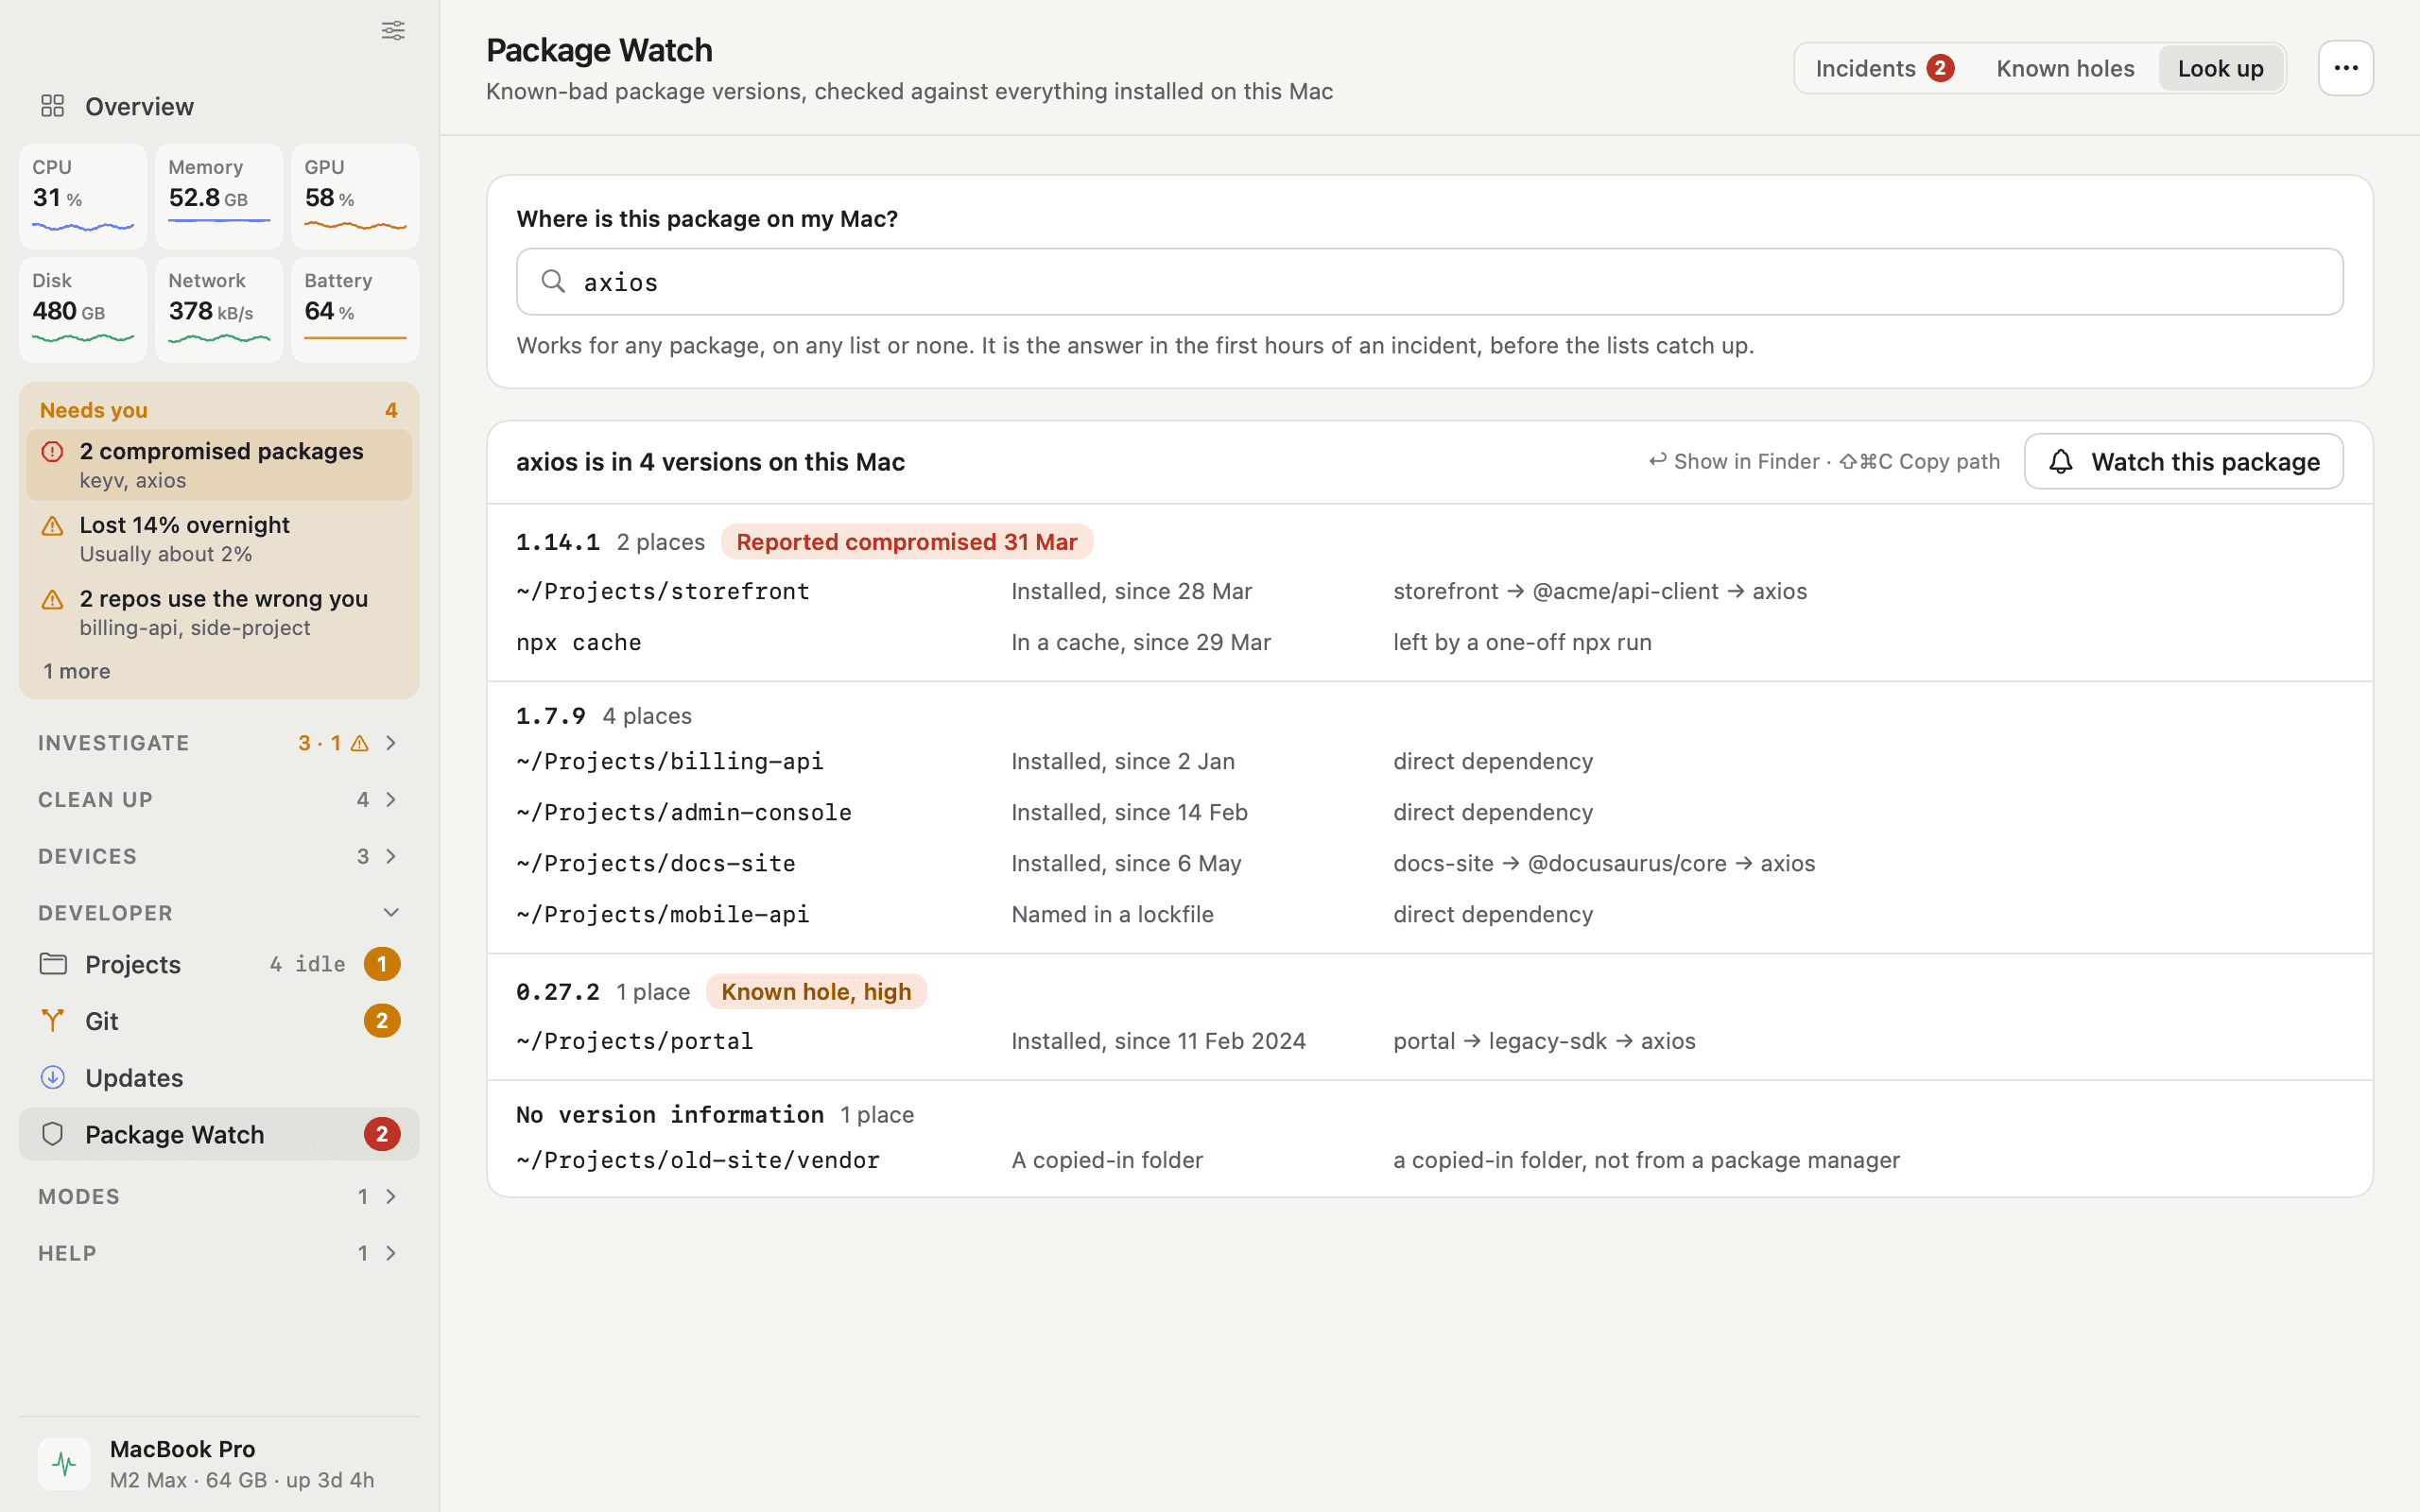Expand the CLEAN UP section
The image size is (2420, 1512).
[219, 799]
